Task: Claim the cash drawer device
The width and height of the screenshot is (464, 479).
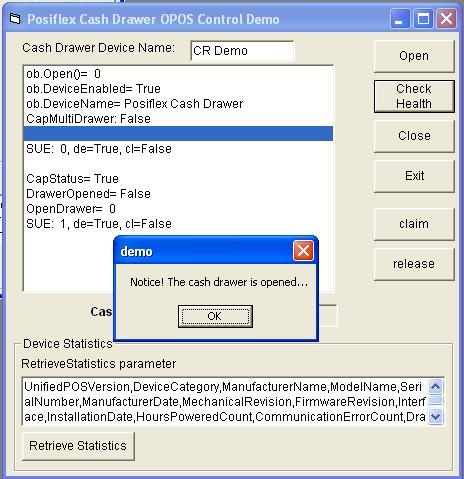Action: [414, 224]
